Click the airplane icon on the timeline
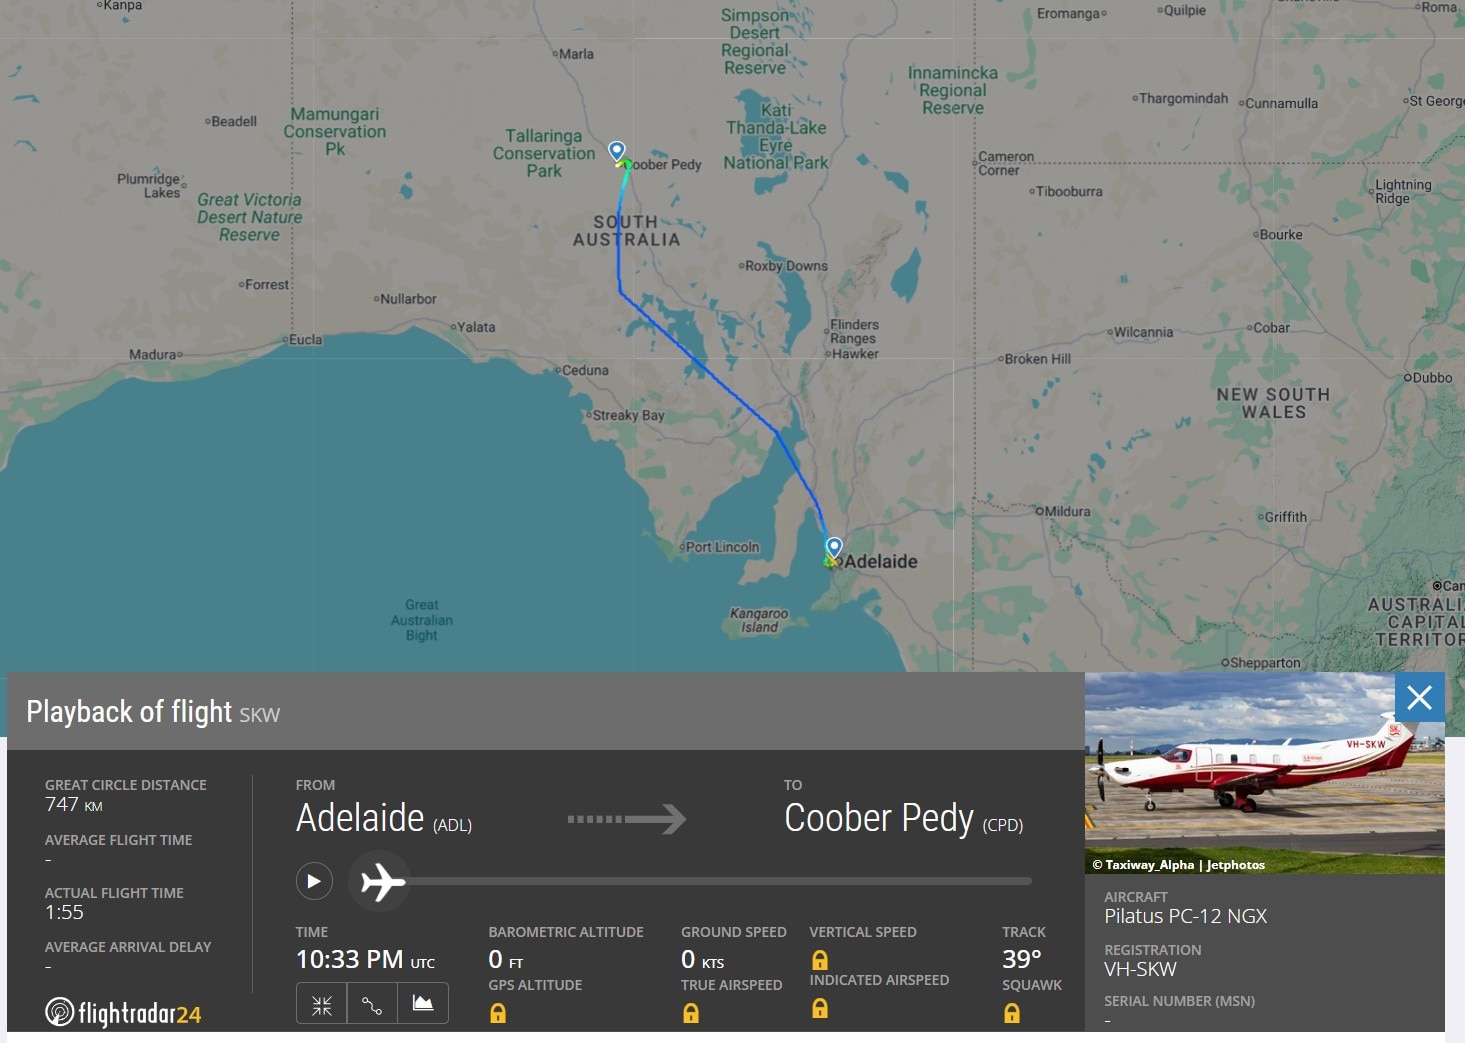Screen dimensions: 1465x1043 click(x=379, y=882)
